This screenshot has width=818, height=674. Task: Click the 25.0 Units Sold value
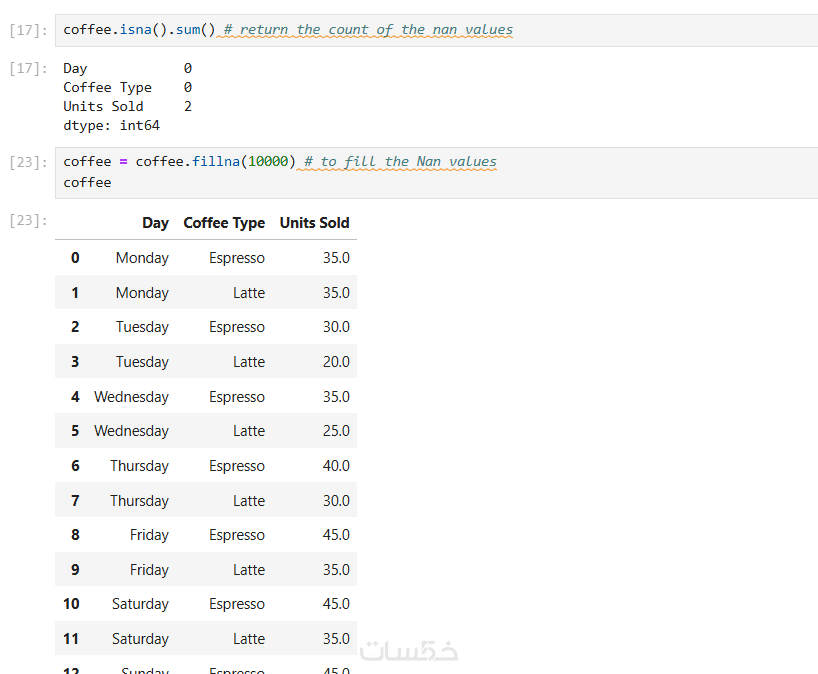tap(336, 431)
